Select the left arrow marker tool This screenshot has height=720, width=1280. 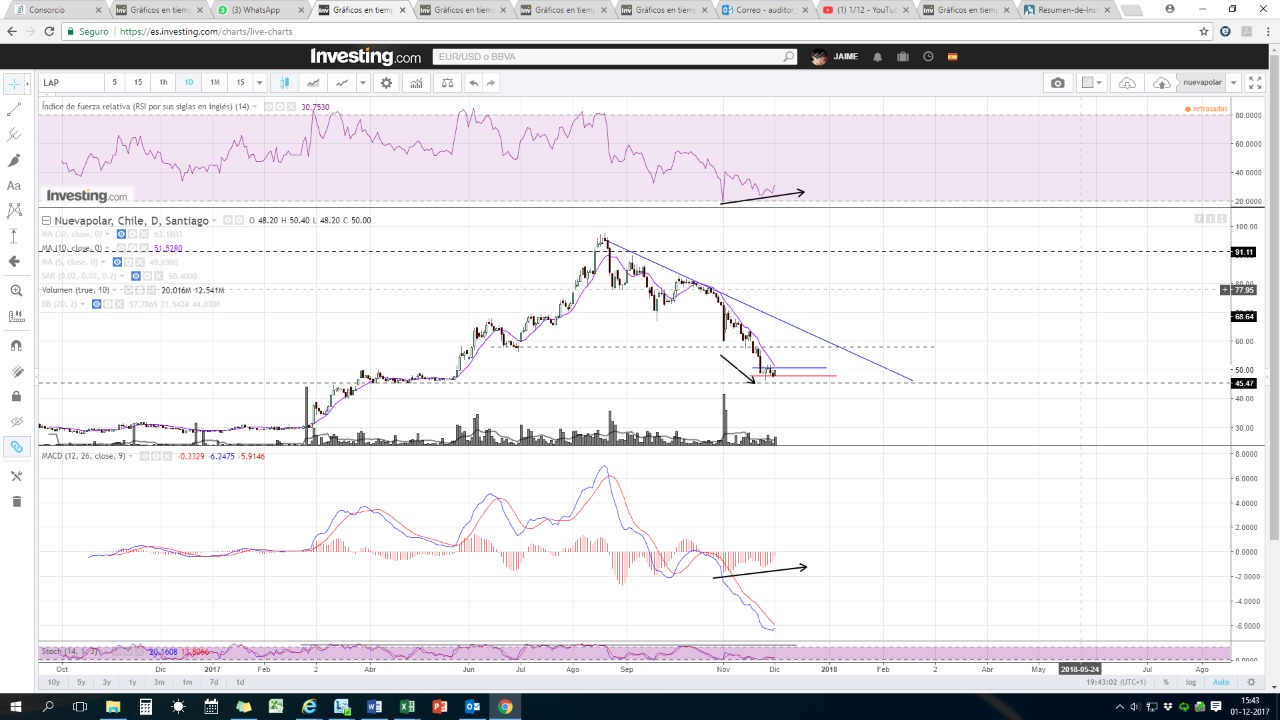[14, 261]
